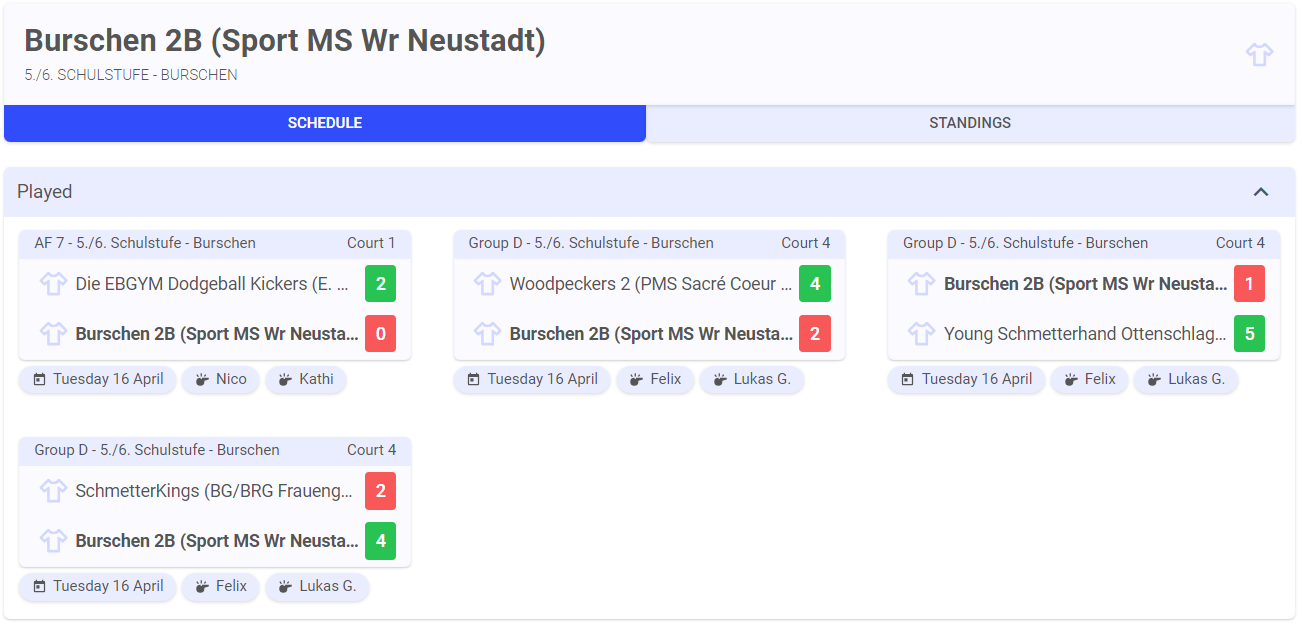The image size is (1302, 628).
Task: Click Burschen 2B name under SchmetterKings
Action: point(217,541)
